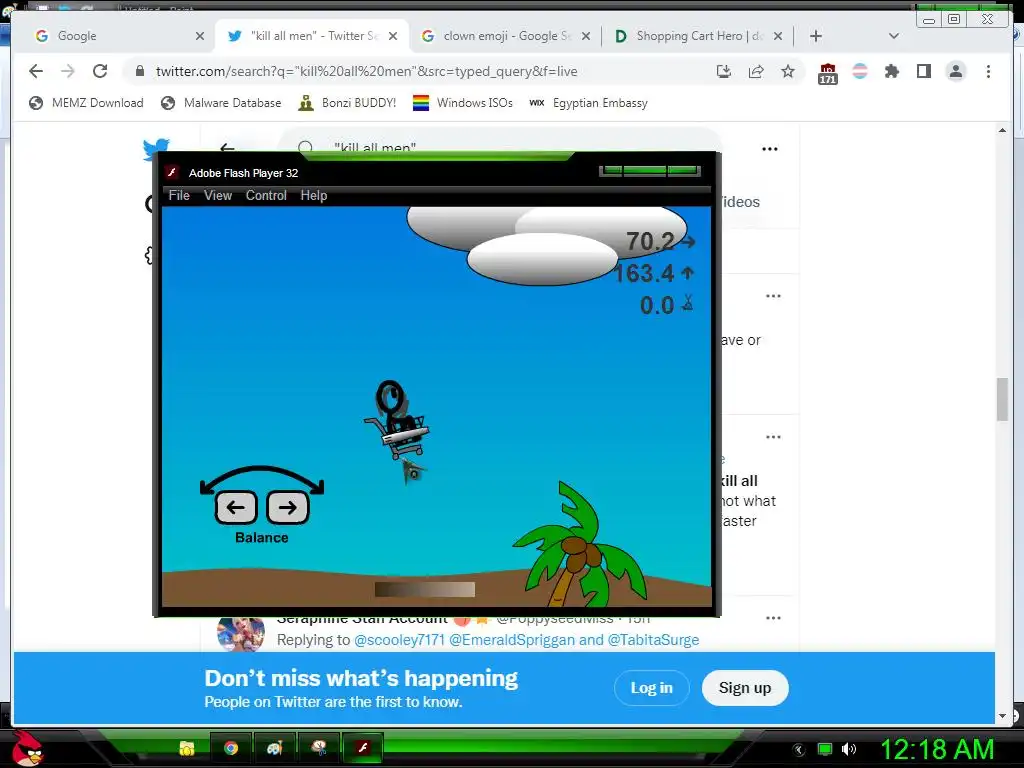Click the install app icon in the address bar
This screenshot has height=768, width=1024.
724,71
